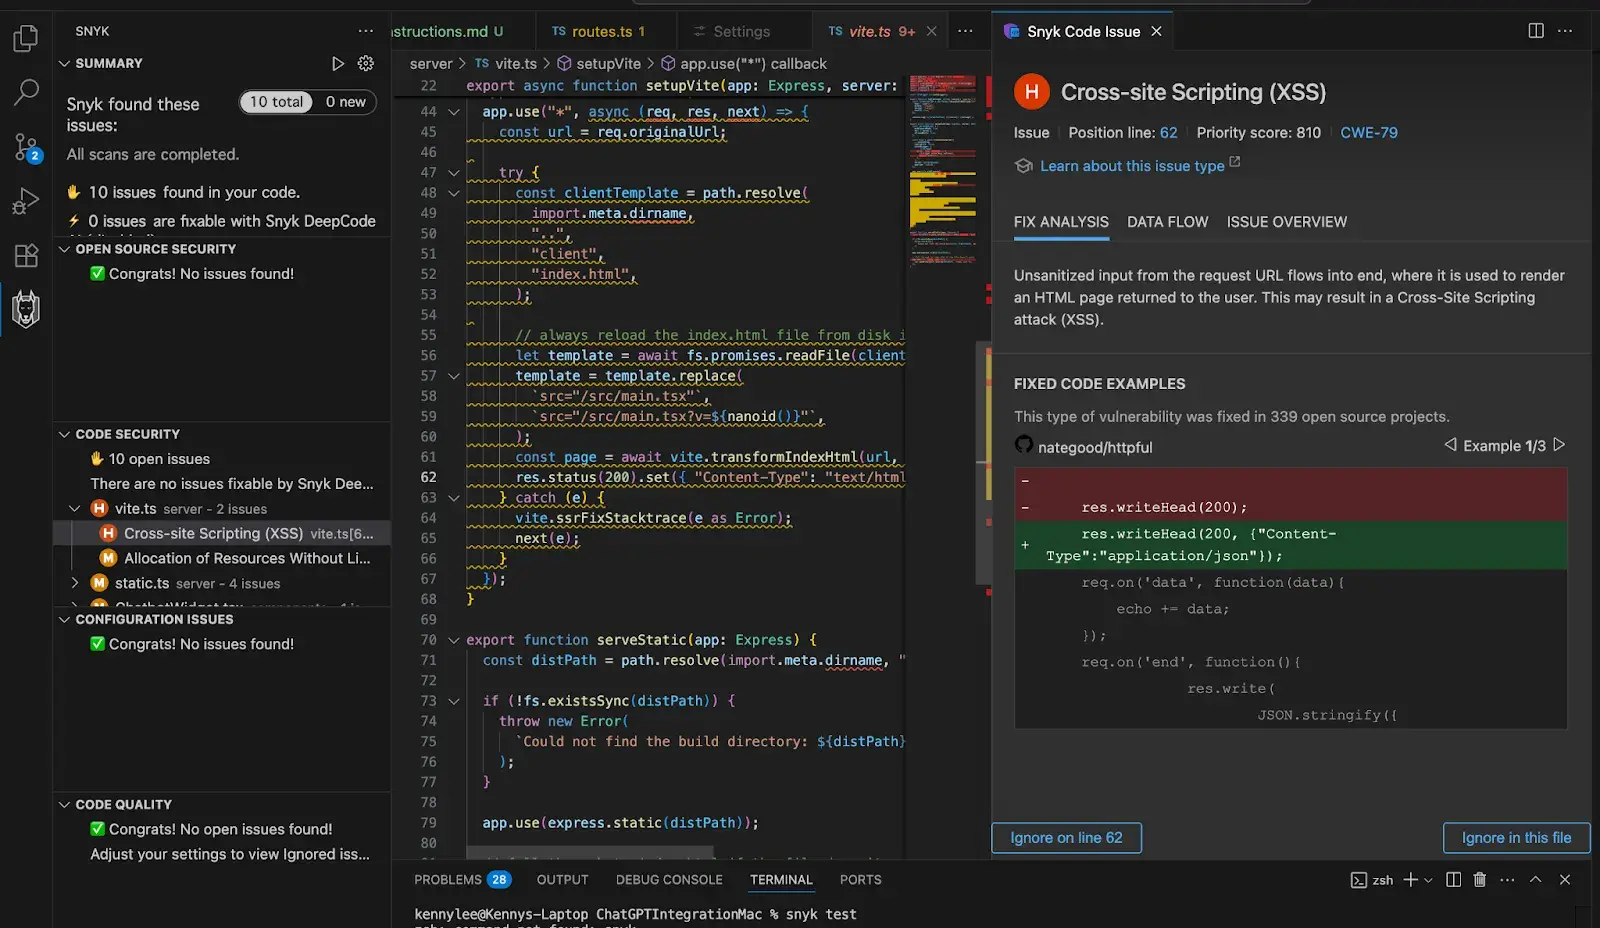Open Snyk settings gear icon
1600x928 pixels.
[x=366, y=63]
